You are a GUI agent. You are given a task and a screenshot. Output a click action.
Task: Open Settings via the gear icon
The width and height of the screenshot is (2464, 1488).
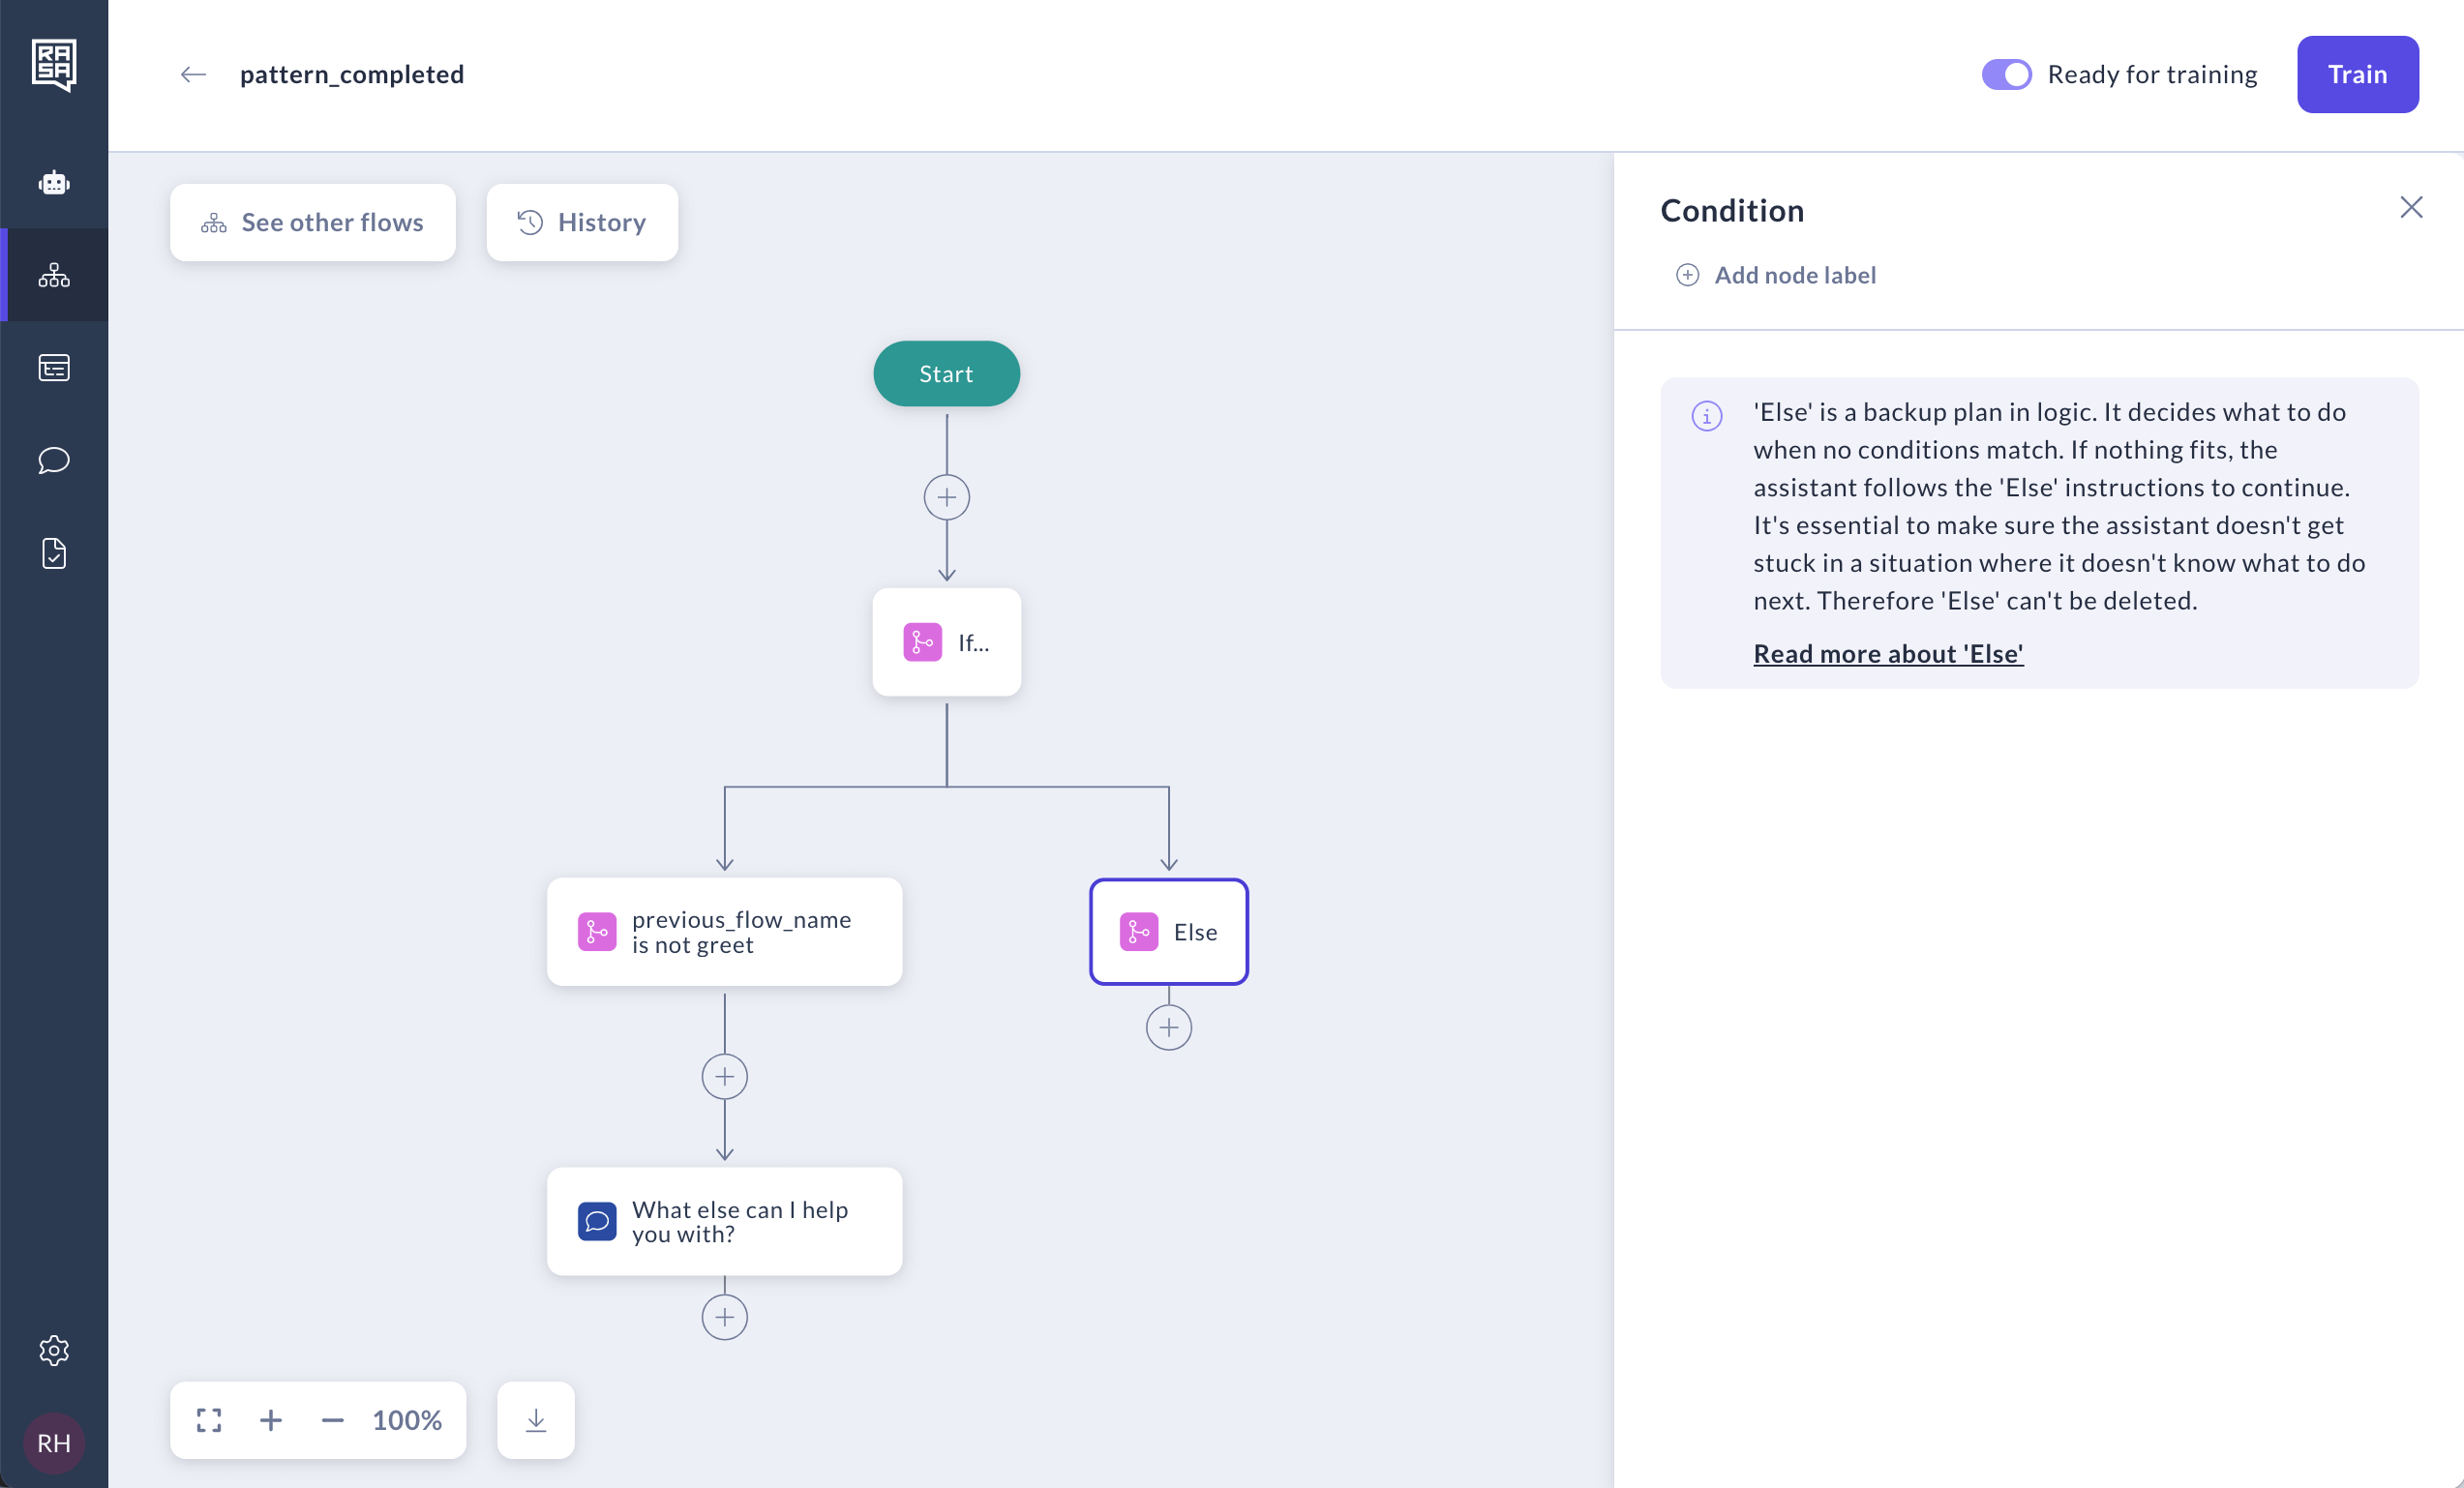(54, 1351)
